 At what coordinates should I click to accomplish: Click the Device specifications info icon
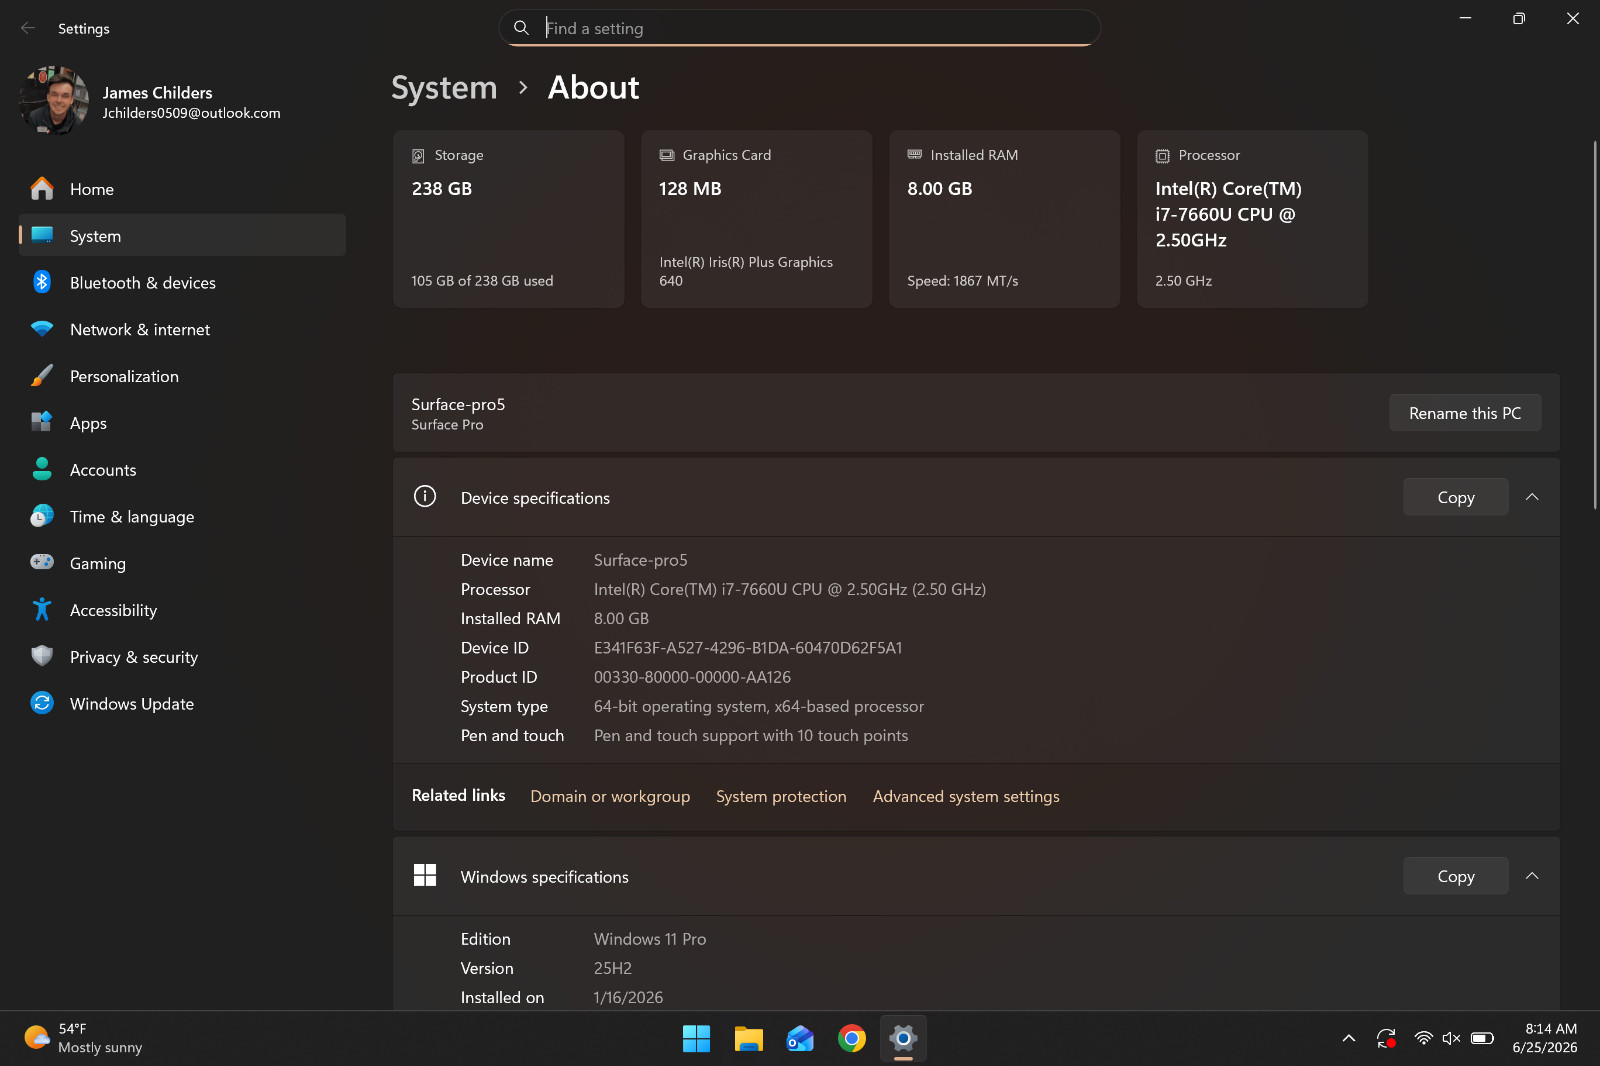(425, 497)
